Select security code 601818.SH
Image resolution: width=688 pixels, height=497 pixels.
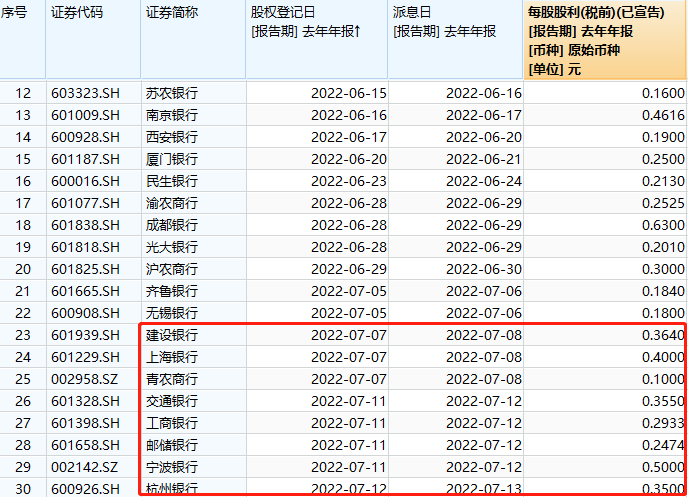pos(85,247)
